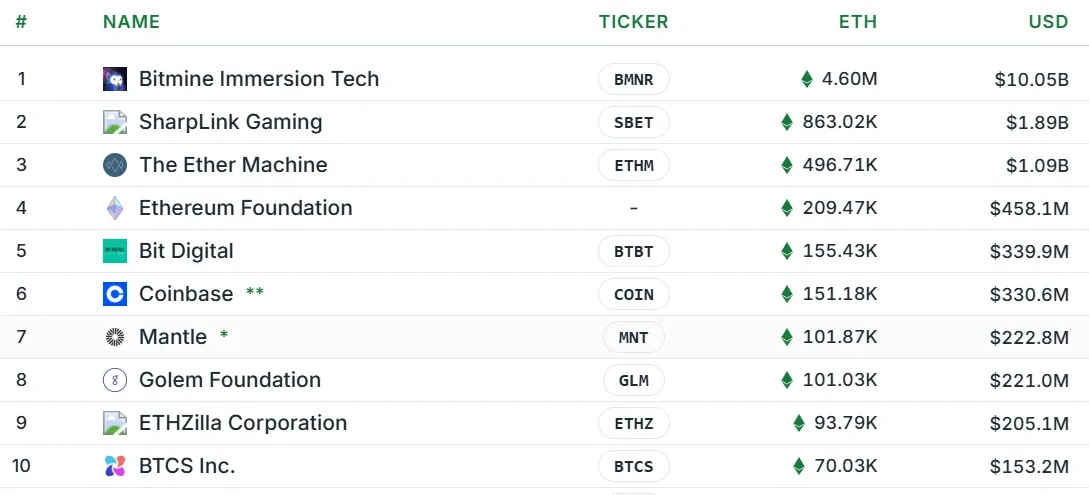Viewport: 1089px width, 495px height.
Task: Click the Ethereum Foundation diamond logo
Action: point(115,208)
